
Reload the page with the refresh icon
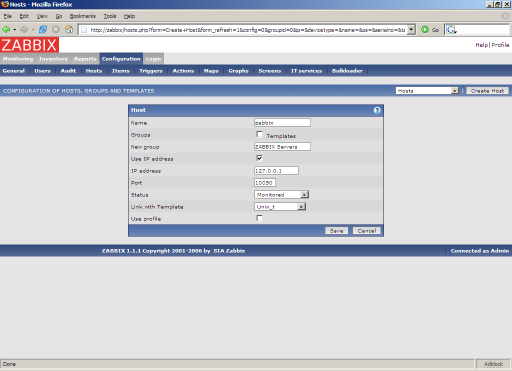pos(43,30)
